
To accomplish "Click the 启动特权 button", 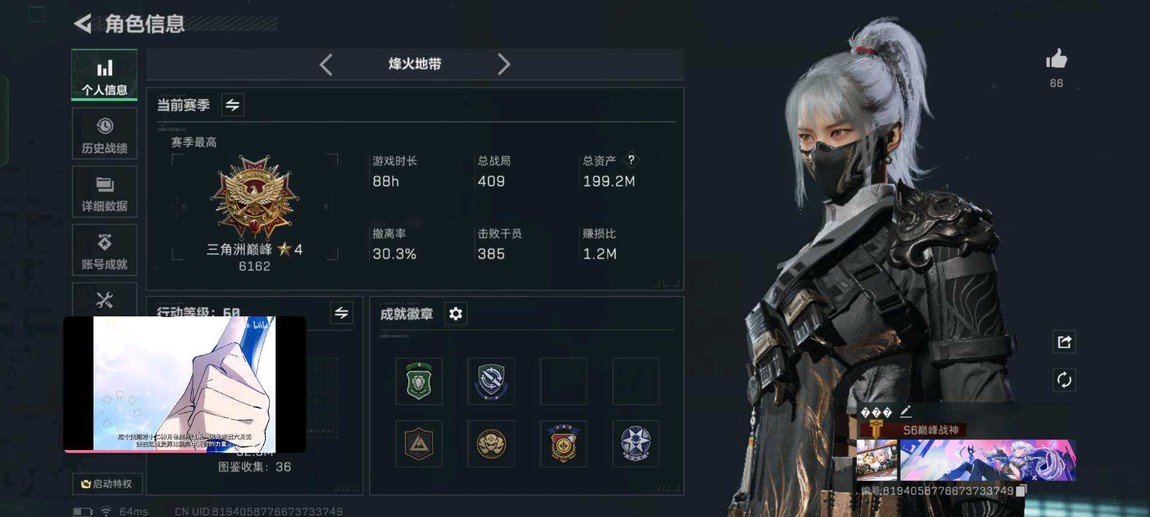I will [109, 484].
